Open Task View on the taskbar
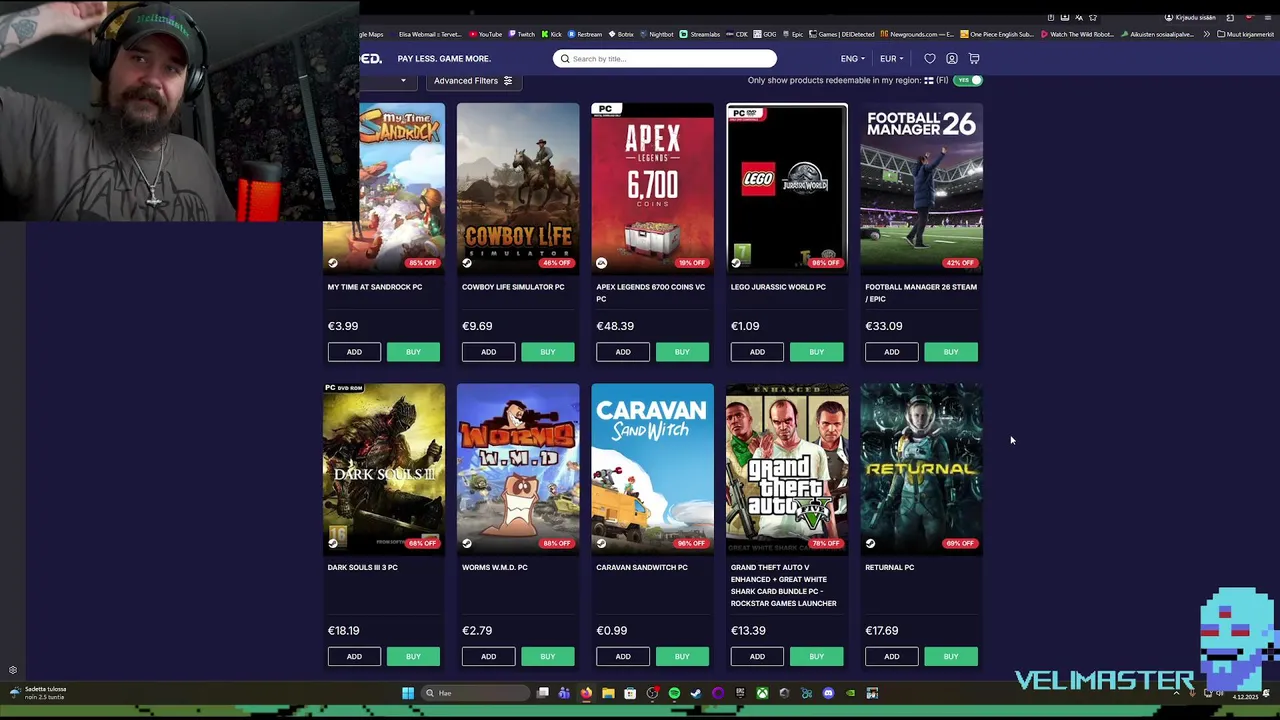This screenshot has height=720, width=1280. point(542,693)
